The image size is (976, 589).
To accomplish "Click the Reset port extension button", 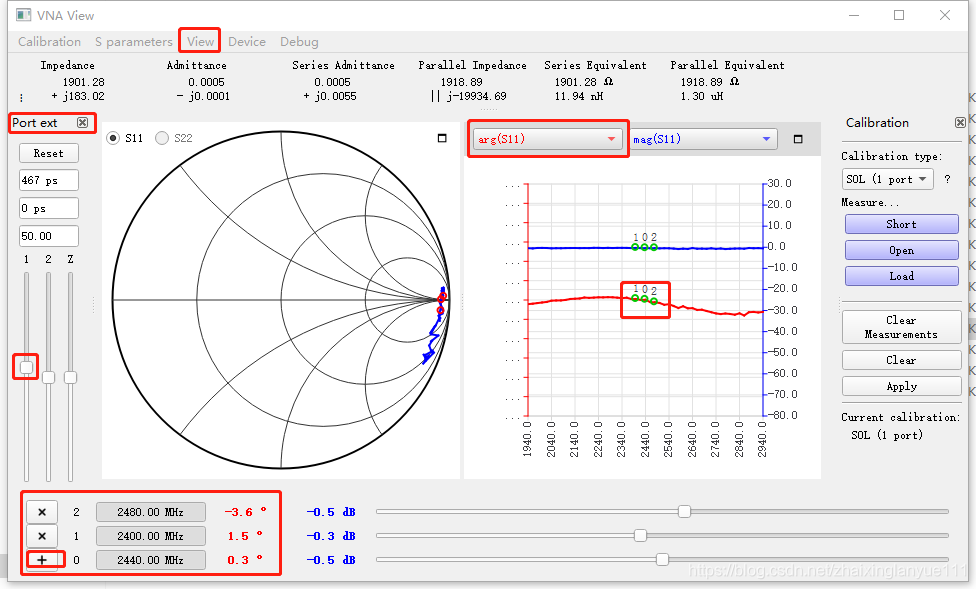I will coord(49,153).
